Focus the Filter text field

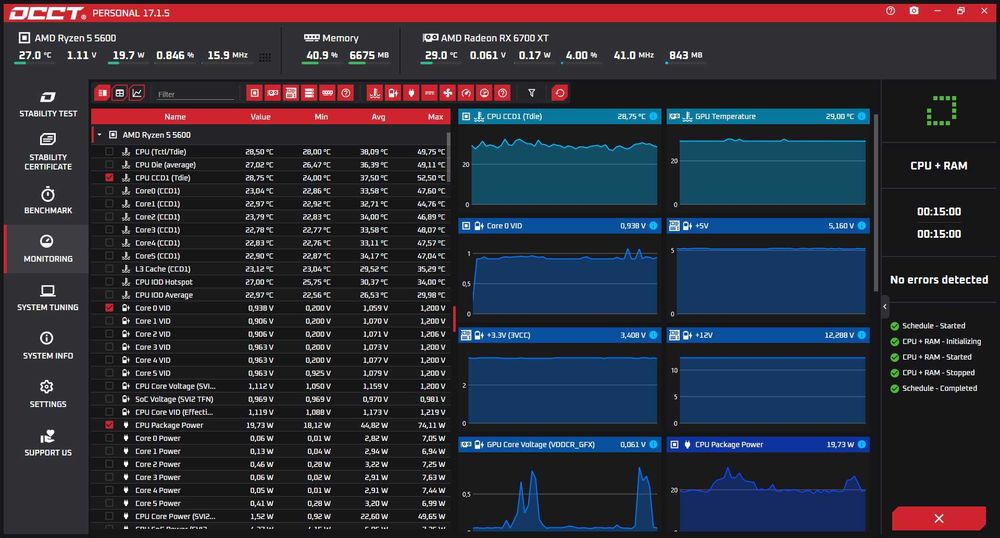[195, 94]
